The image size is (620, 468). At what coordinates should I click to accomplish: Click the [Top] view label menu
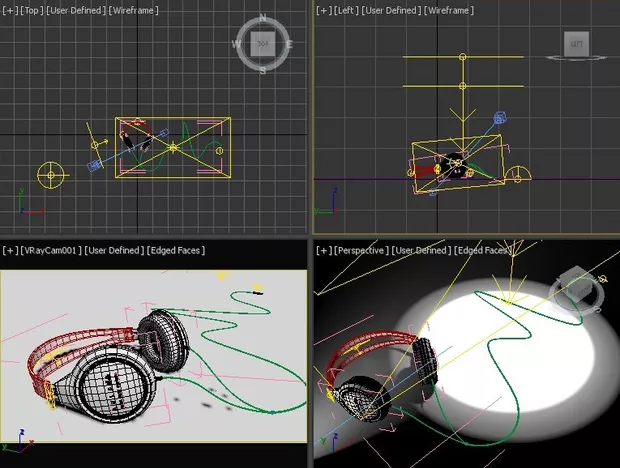tap(32, 11)
